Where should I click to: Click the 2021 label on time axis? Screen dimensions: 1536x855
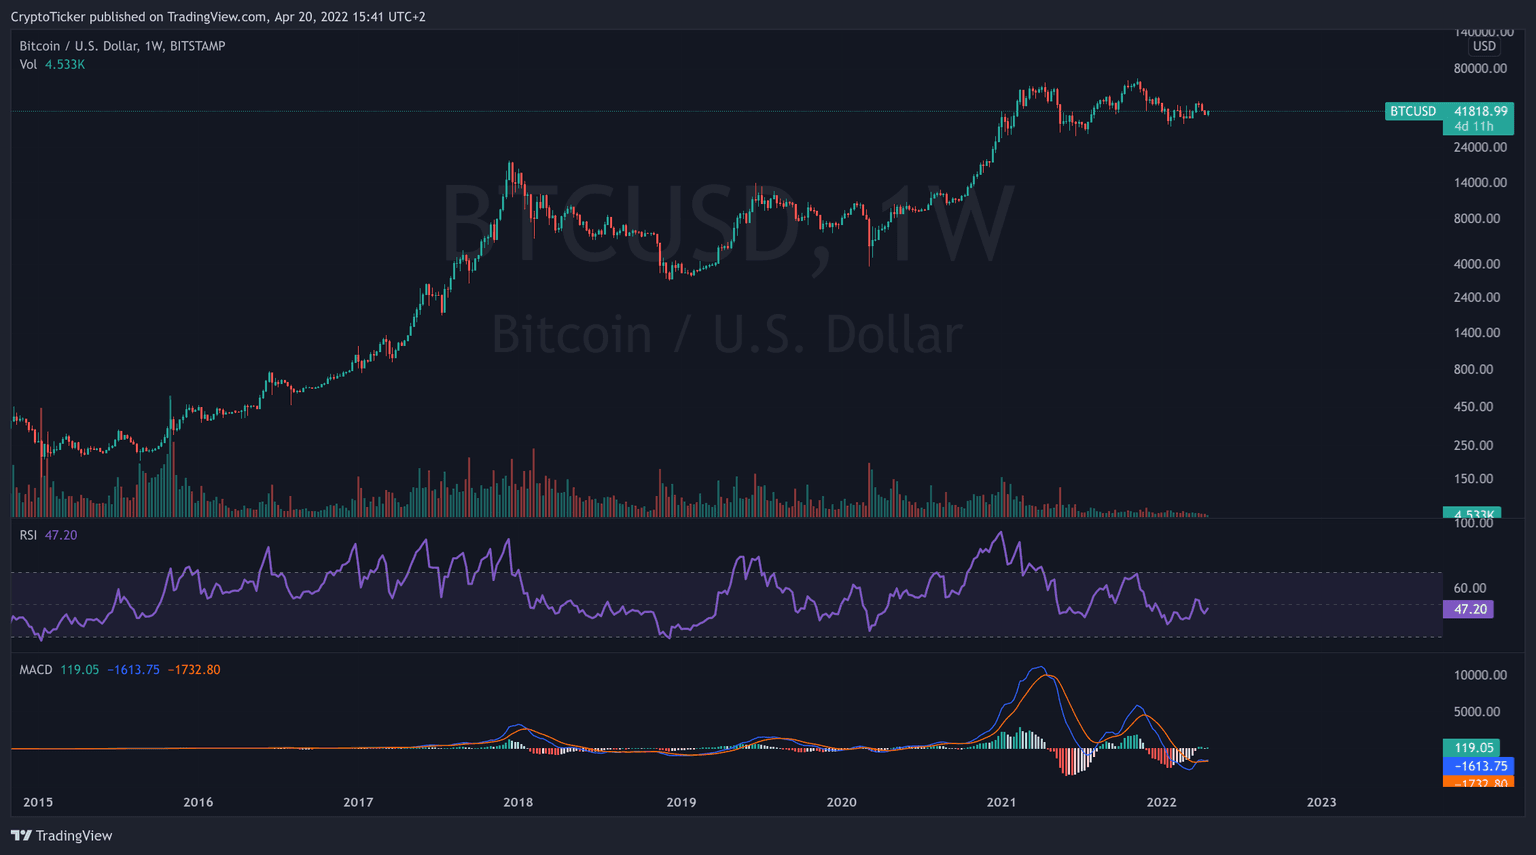[1001, 803]
